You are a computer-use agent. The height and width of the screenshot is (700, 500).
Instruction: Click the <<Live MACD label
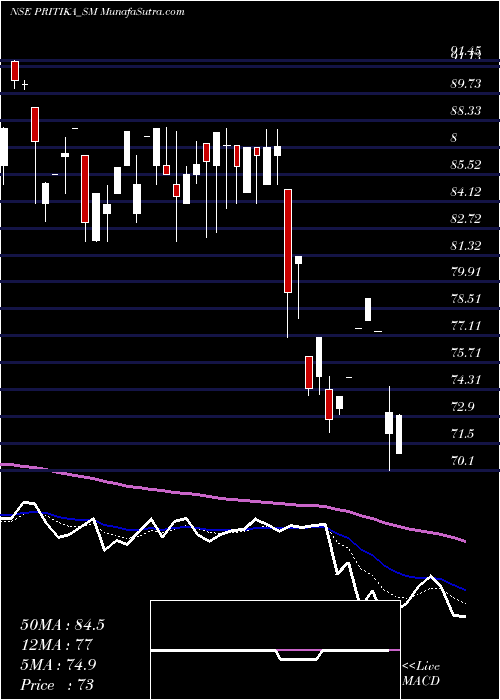[421, 673]
